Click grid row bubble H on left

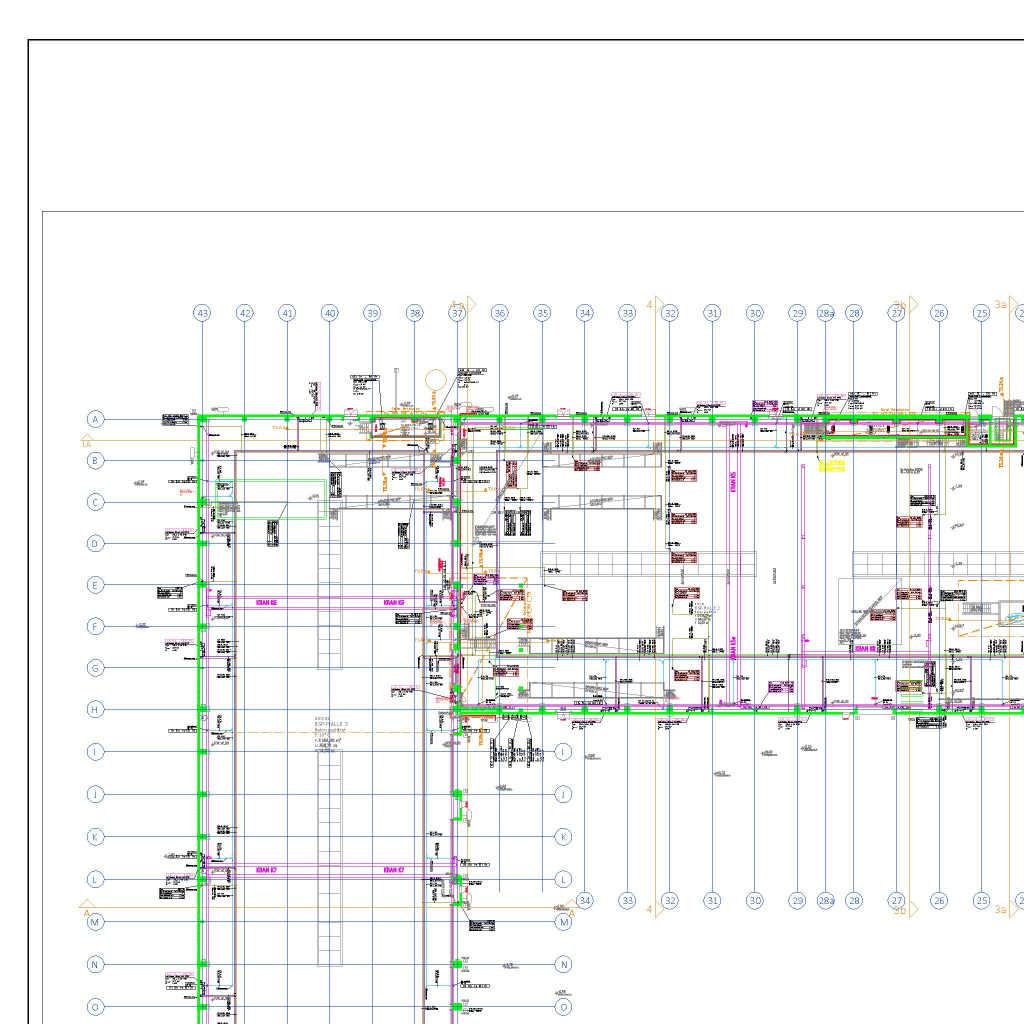point(95,710)
